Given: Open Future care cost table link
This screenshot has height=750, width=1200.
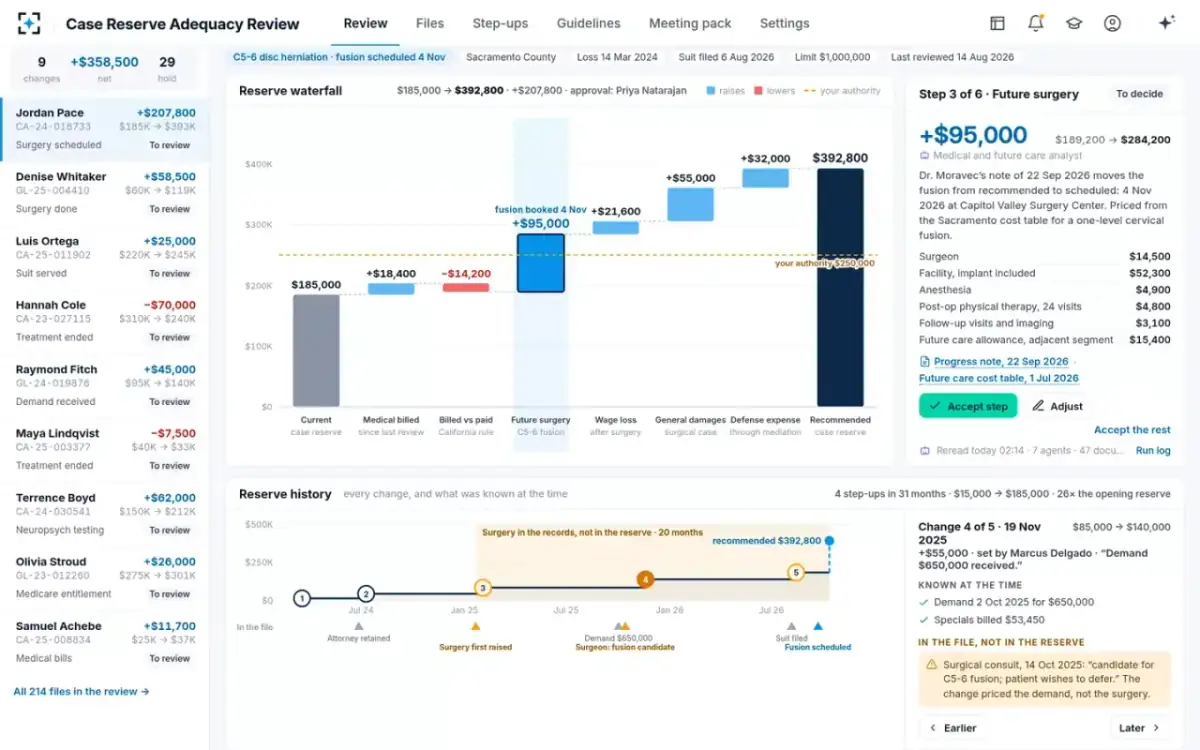Looking at the screenshot, I should coord(999,379).
